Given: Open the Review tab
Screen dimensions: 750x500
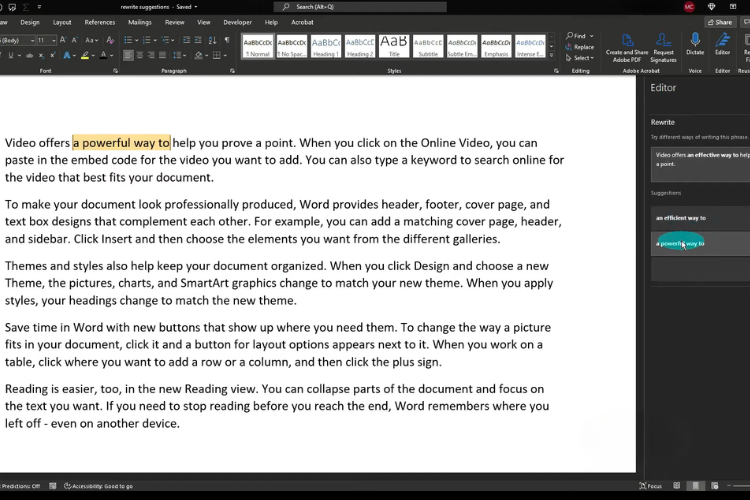Looking at the screenshot, I should tap(175, 22).
